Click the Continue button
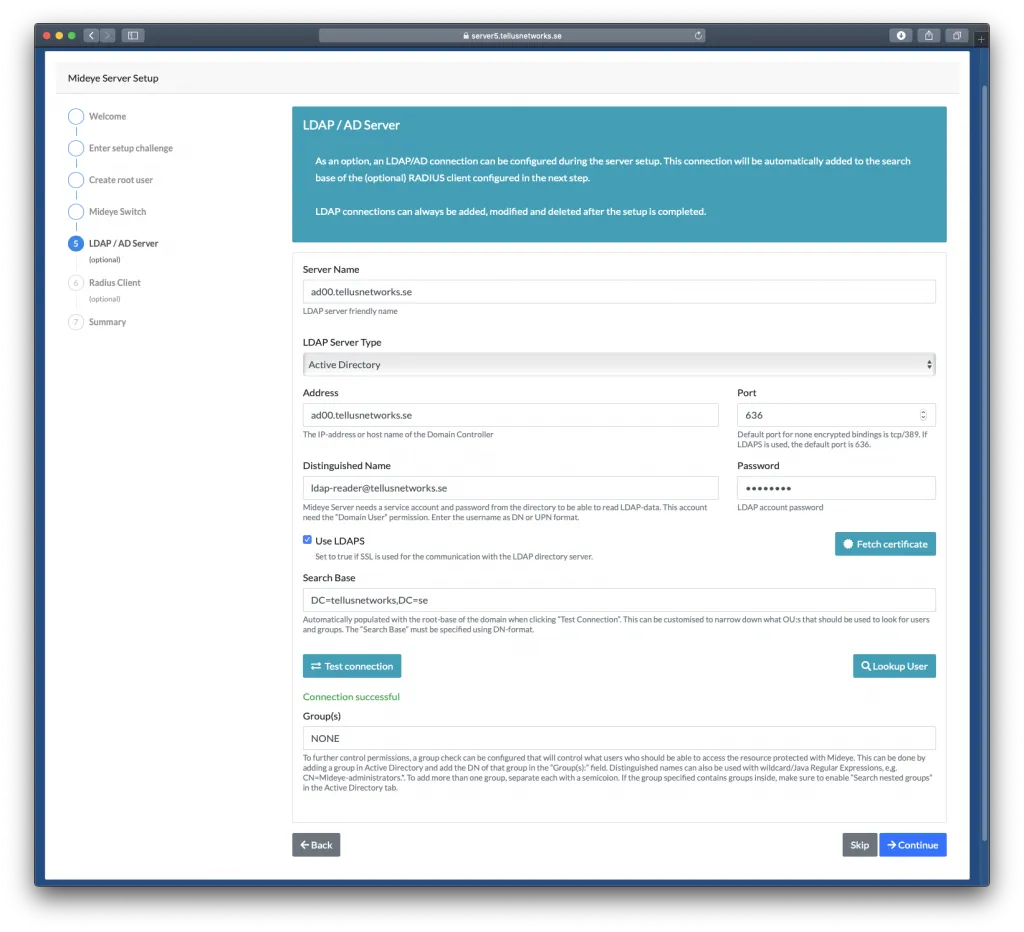1024x932 pixels. point(912,844)
